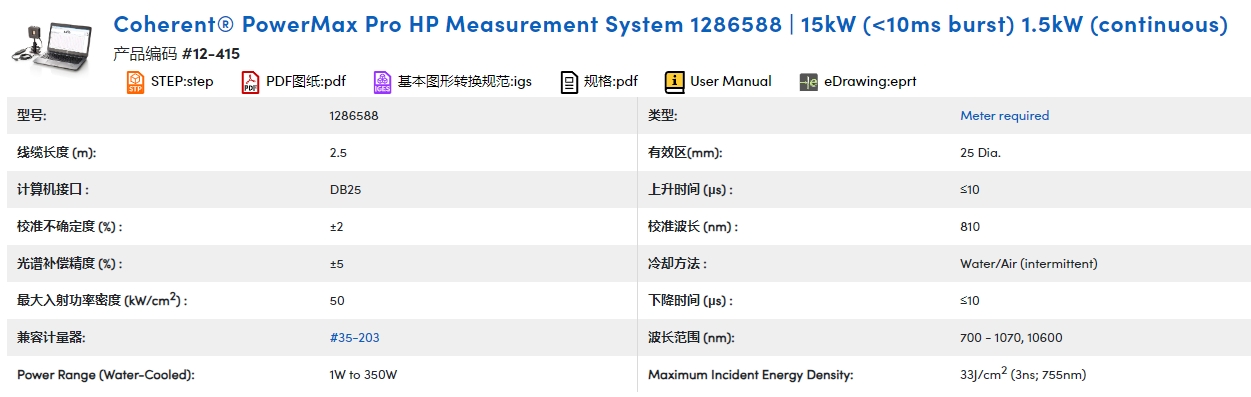Click the 有效区(mm) label
Image resolution: width=1251 pixels, height=397 pixels.
(x=685, y=153)
